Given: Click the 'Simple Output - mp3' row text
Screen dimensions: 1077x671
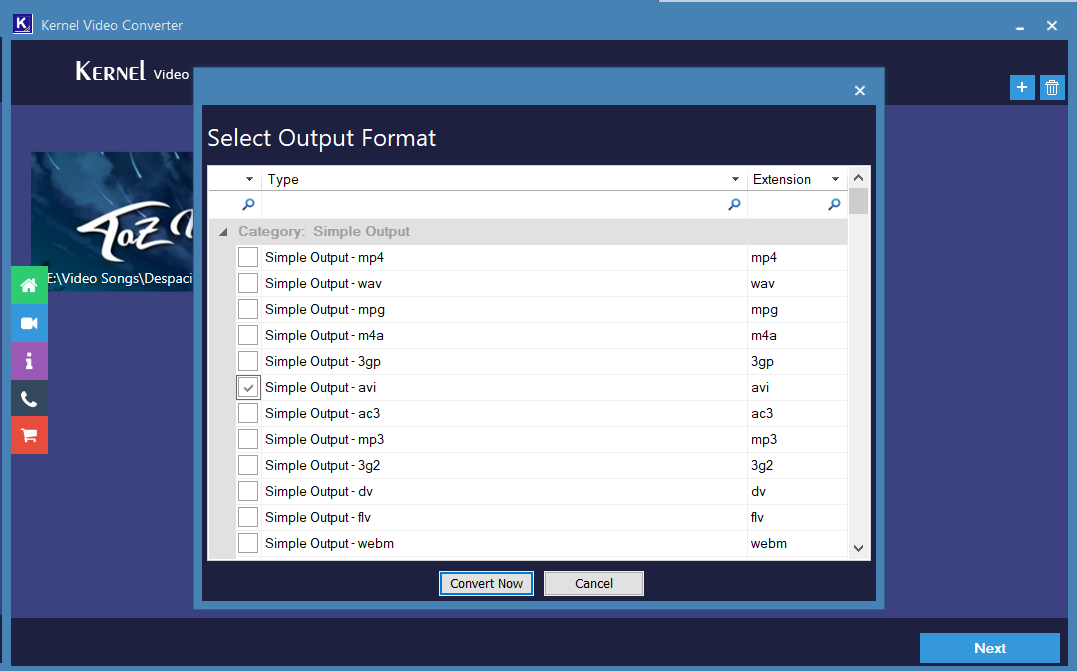Looking at the screenshot, I should pos(324,440).
